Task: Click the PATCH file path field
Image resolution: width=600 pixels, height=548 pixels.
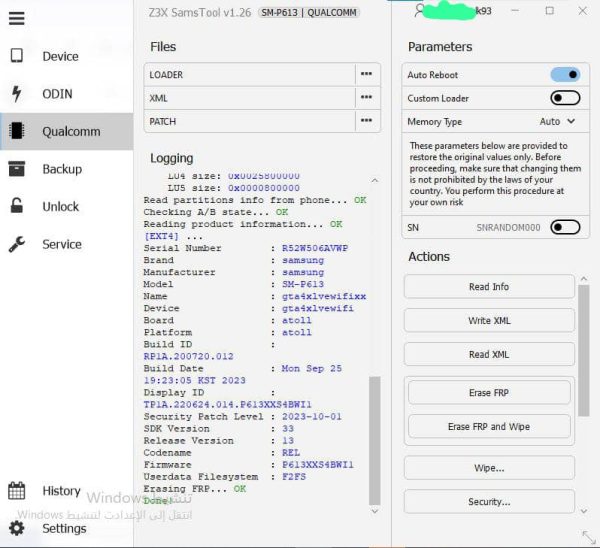Action: click(249, 121)
